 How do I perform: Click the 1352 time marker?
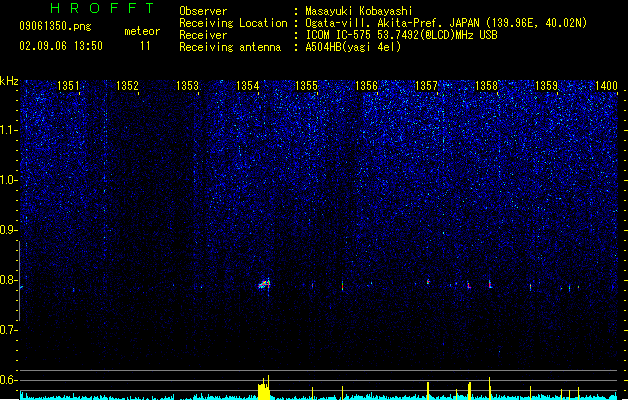pyautogui.click(x=127, y=86)
